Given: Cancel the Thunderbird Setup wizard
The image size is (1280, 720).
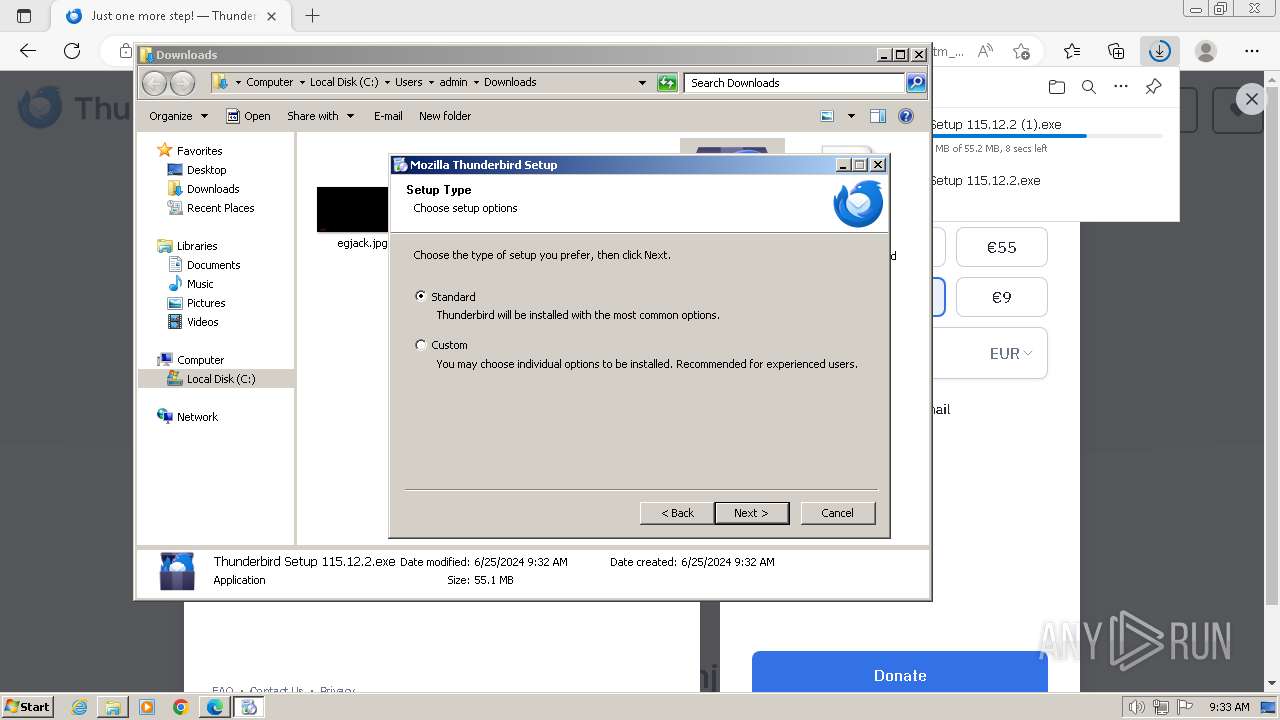Looking at the screenshot, I should click(838, 513).
